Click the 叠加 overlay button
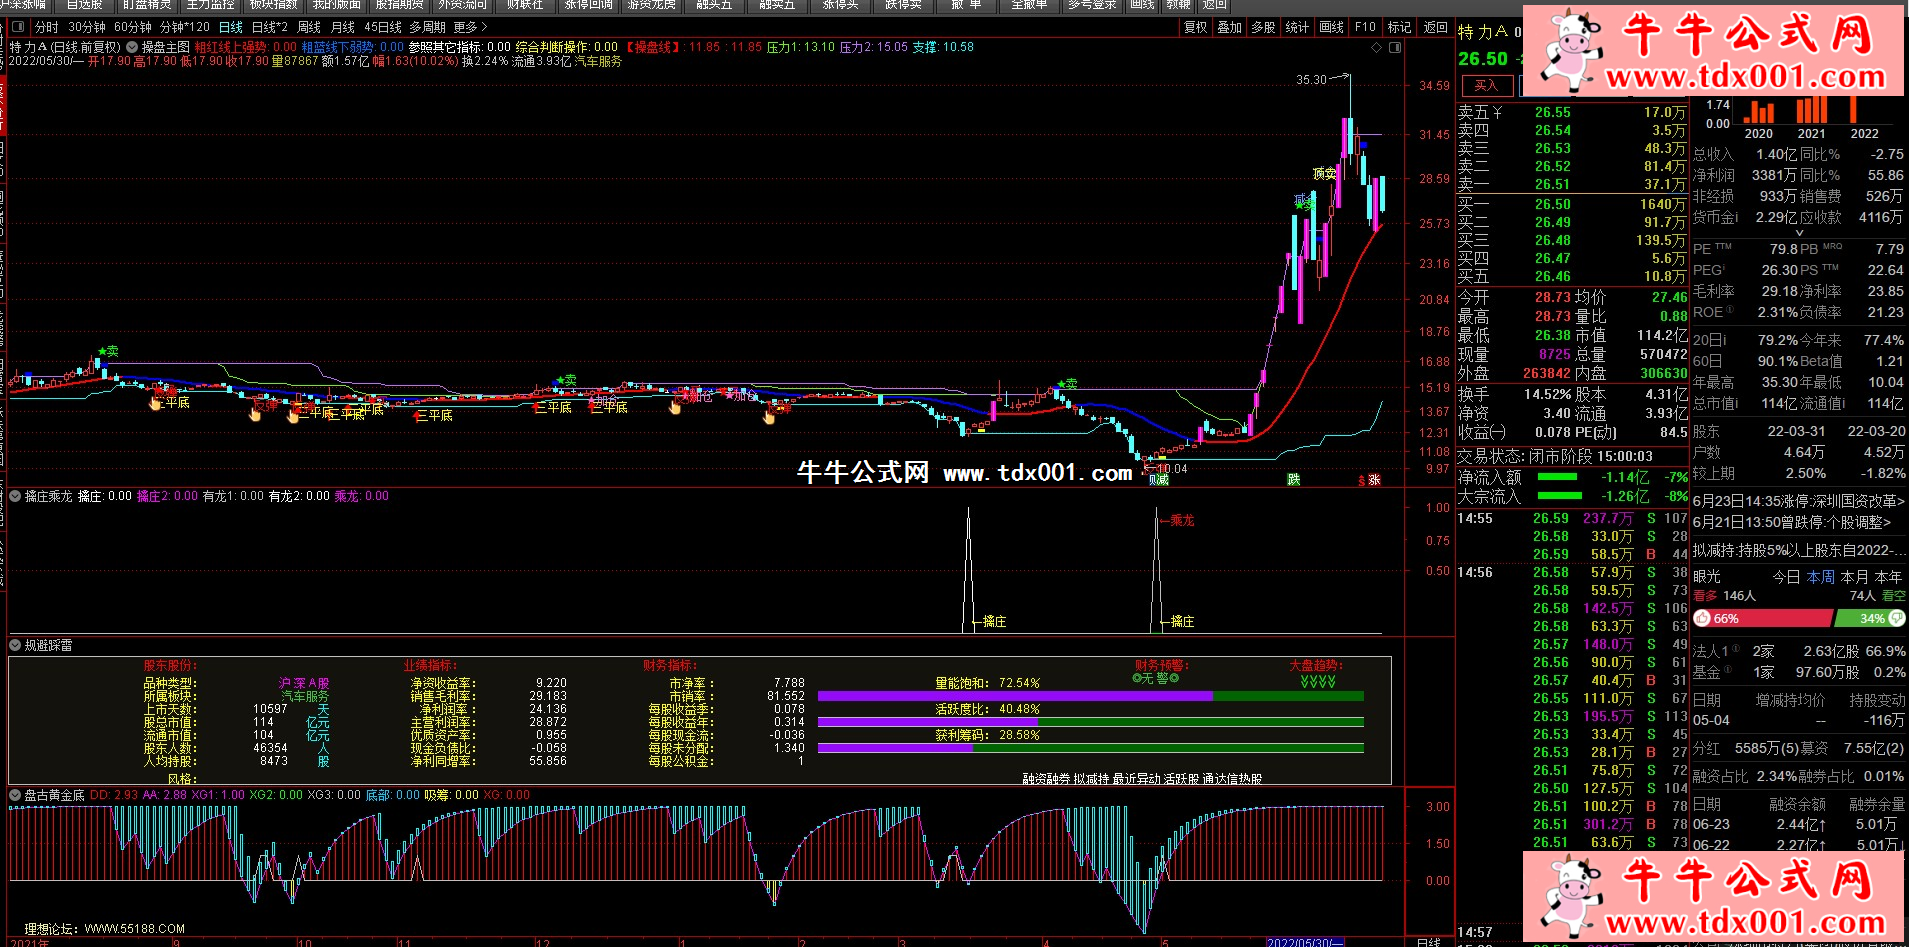The width and height of the screenshot is (1909, 947). [1230, 27]
